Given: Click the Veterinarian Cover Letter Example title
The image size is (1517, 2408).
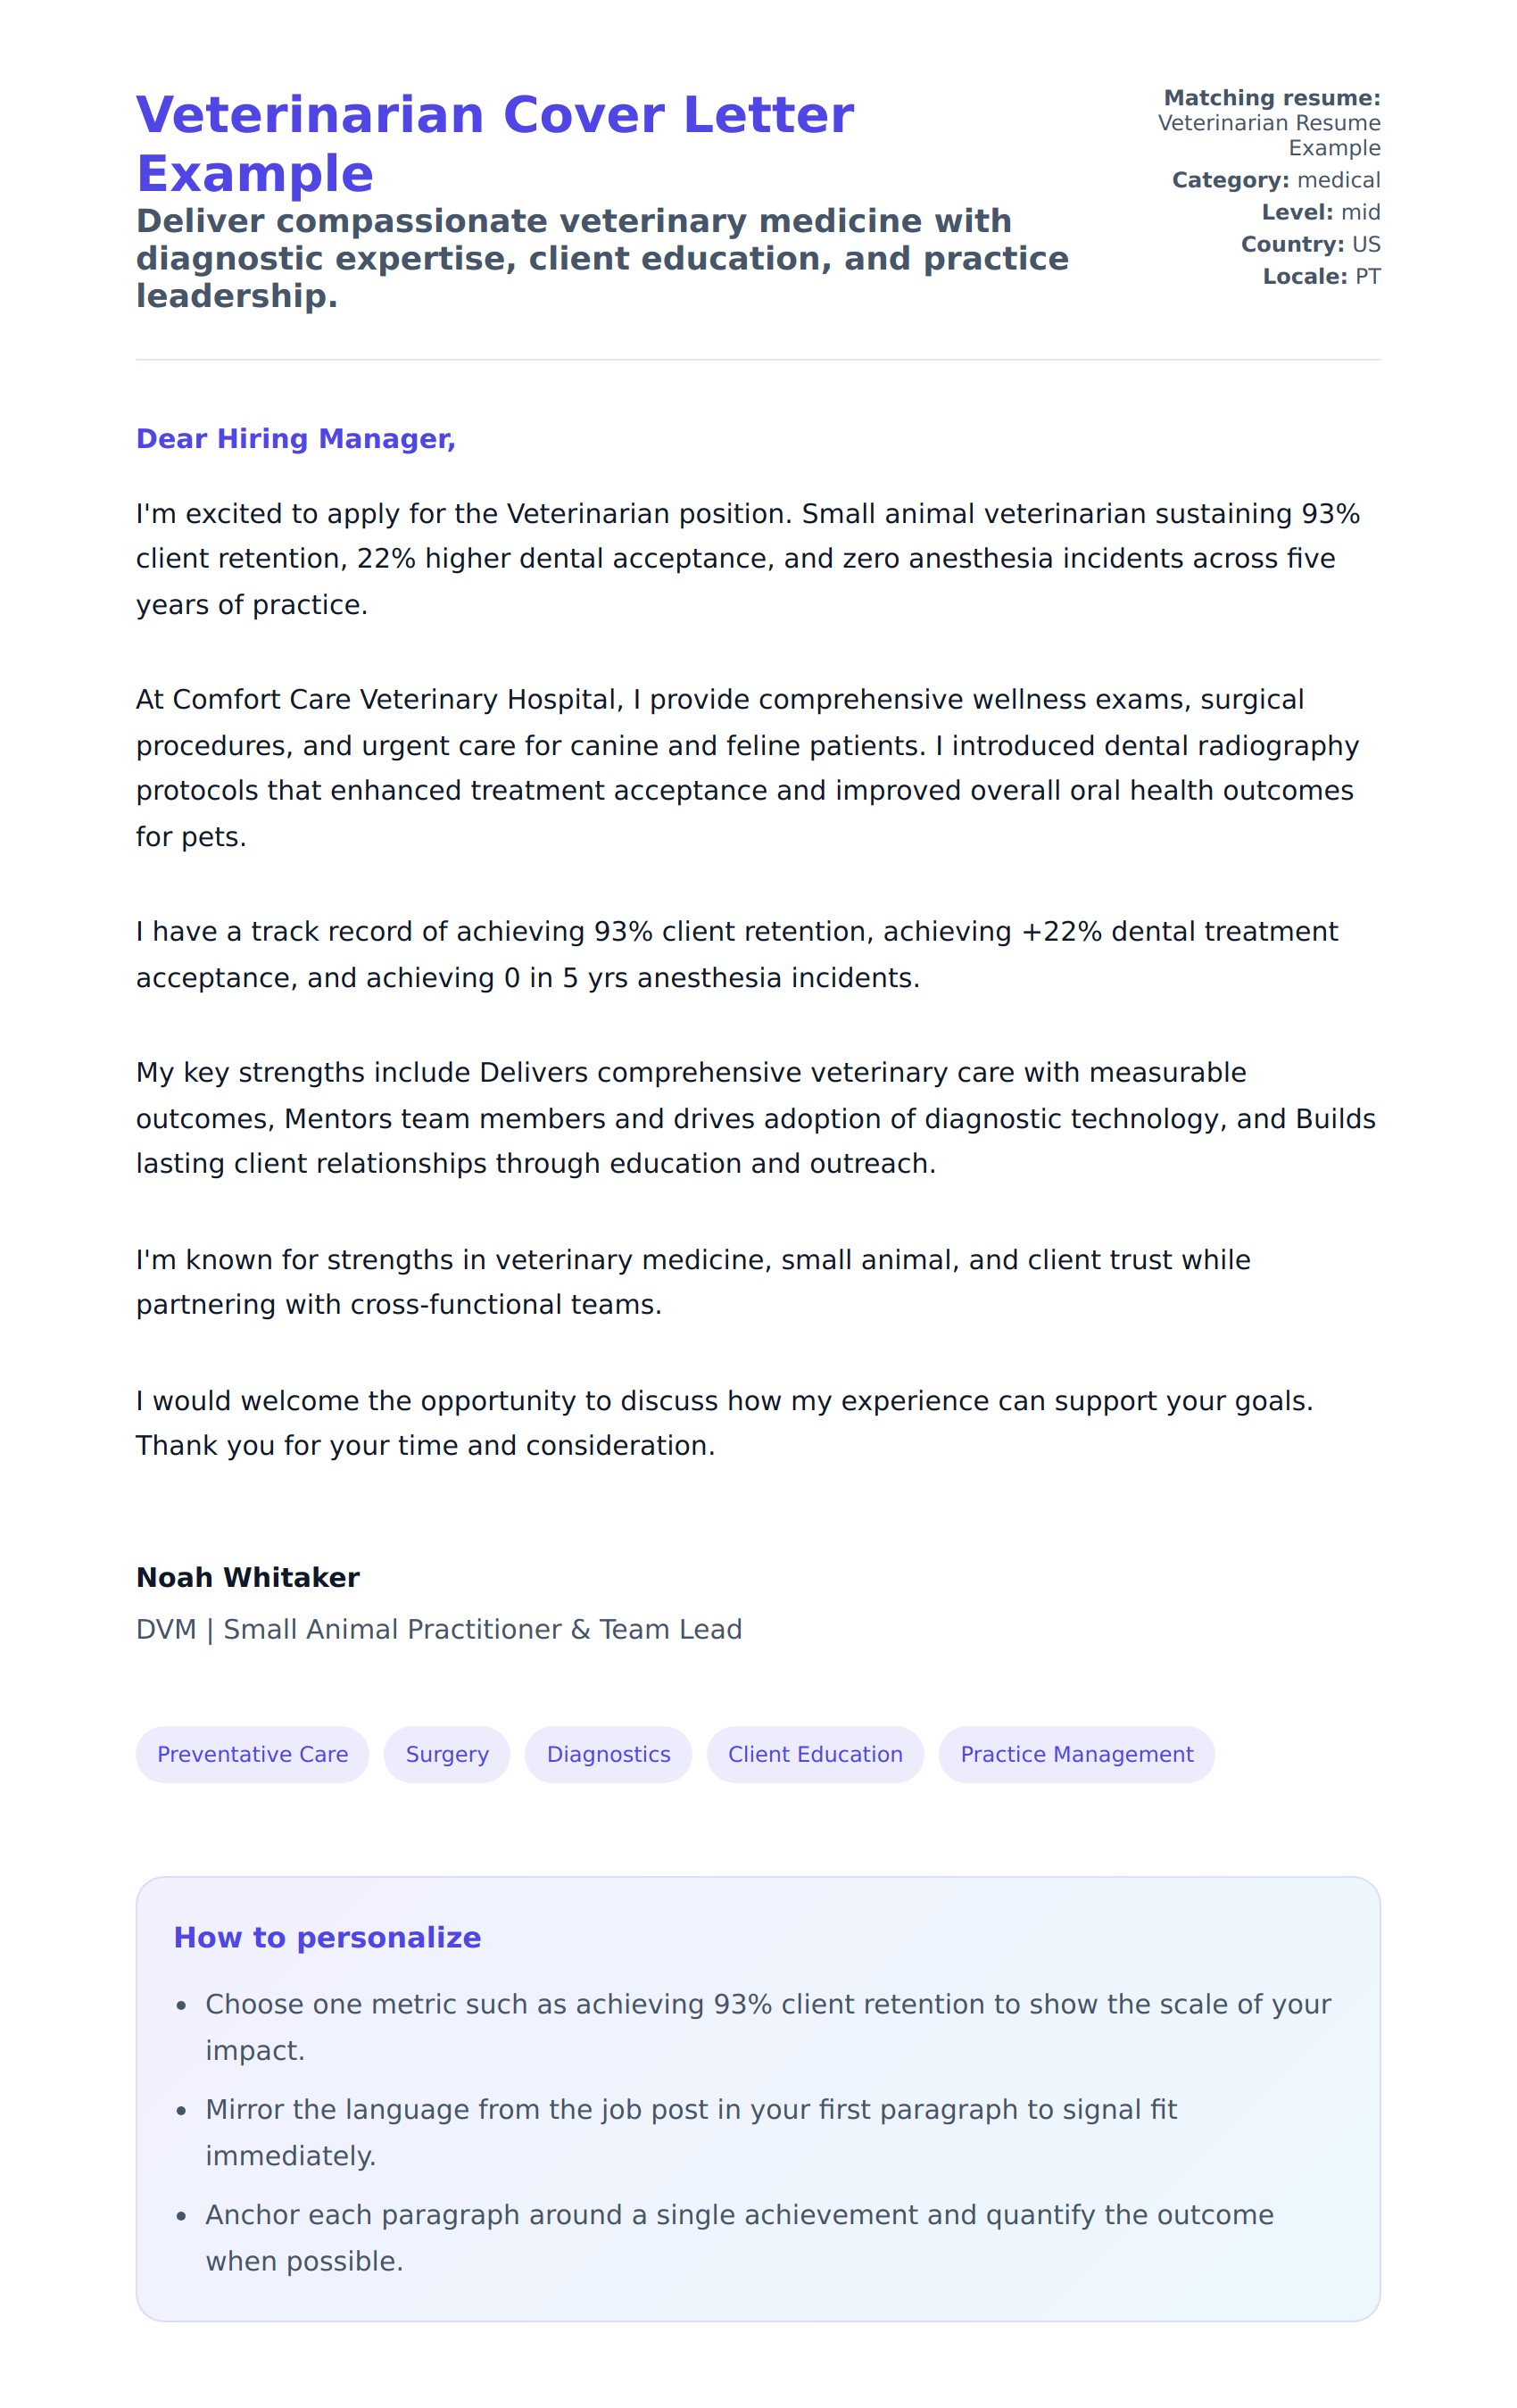Looking at the screenshot, I should 494,143.
